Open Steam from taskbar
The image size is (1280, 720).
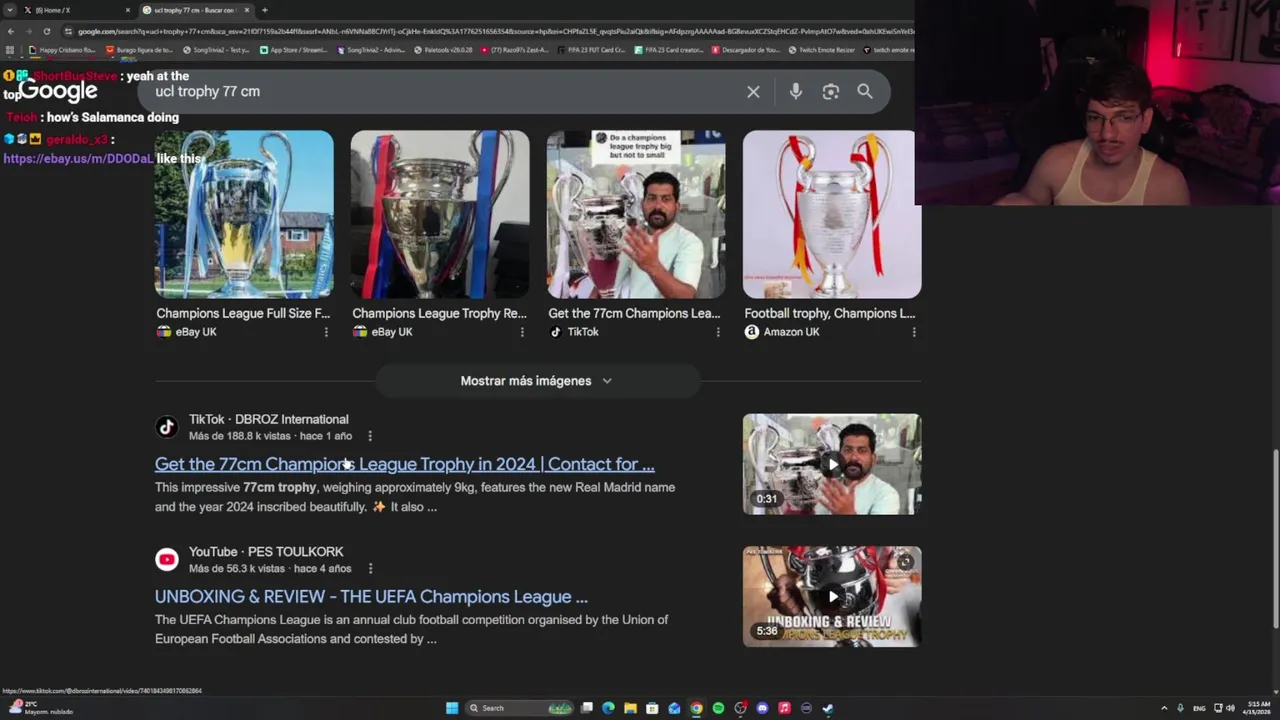click(828, 708)
